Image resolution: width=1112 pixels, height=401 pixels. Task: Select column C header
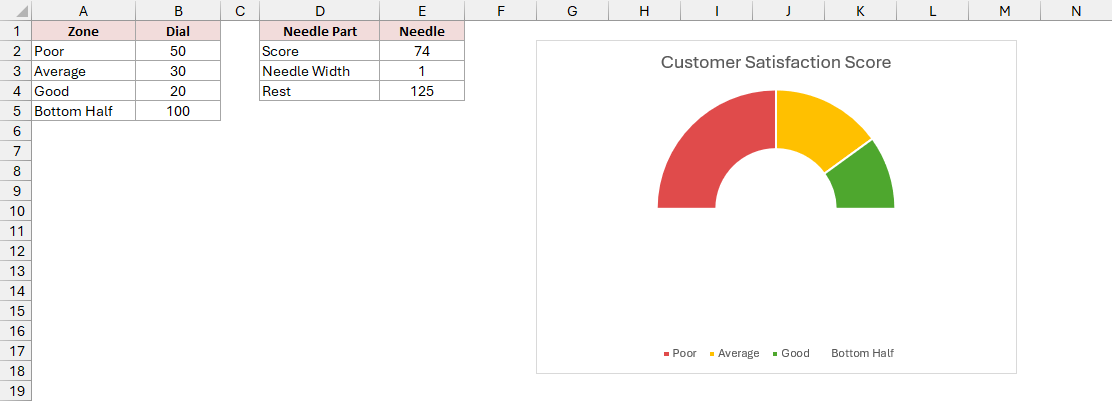click(240, 11)
